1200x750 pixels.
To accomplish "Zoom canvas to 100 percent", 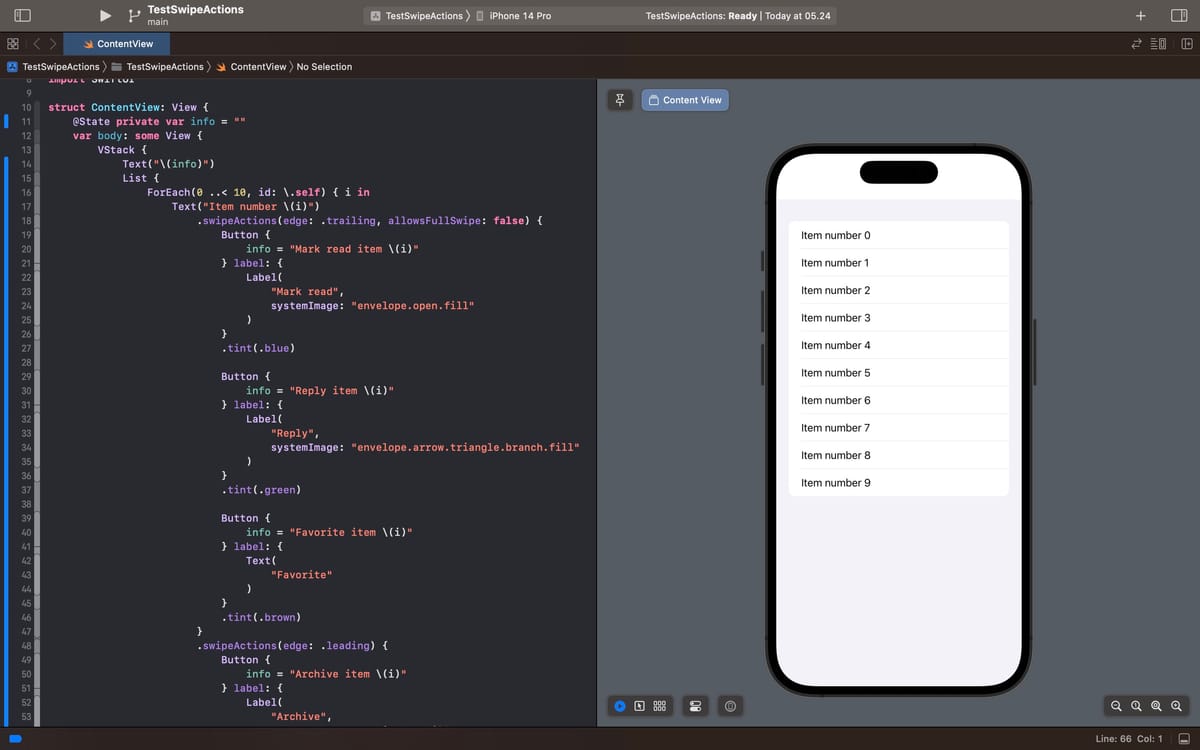I will point(1136,706).
